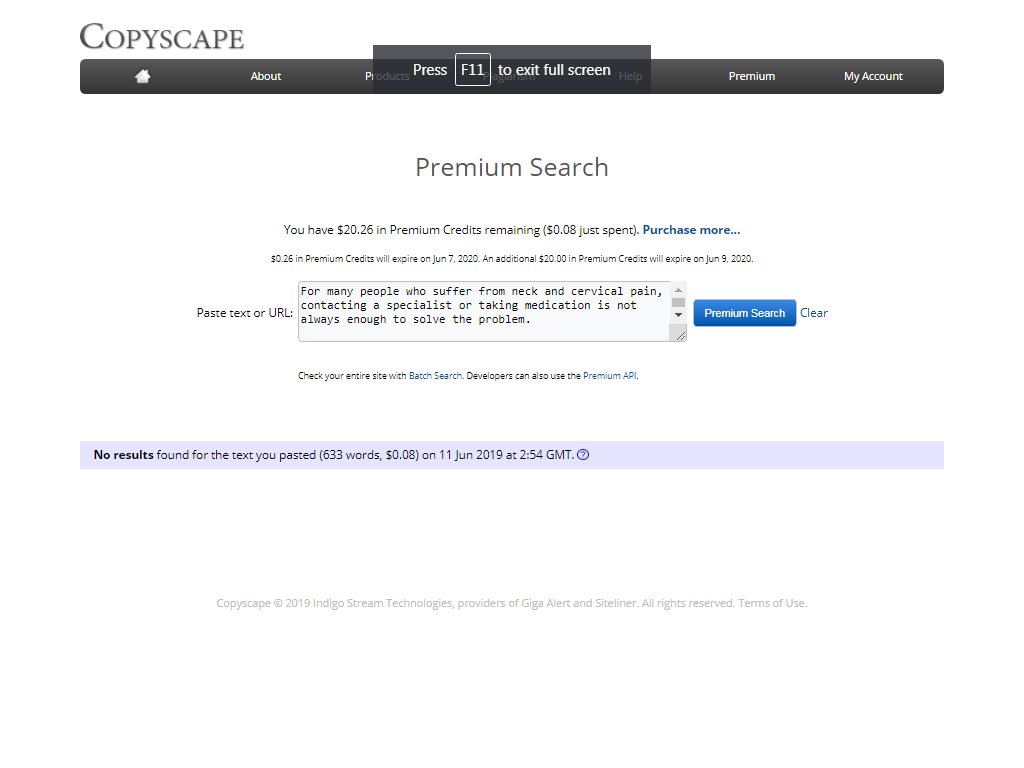The image size is (1024, 768).
Task: Follow the Purchase more link
Action: pos(691,230)
